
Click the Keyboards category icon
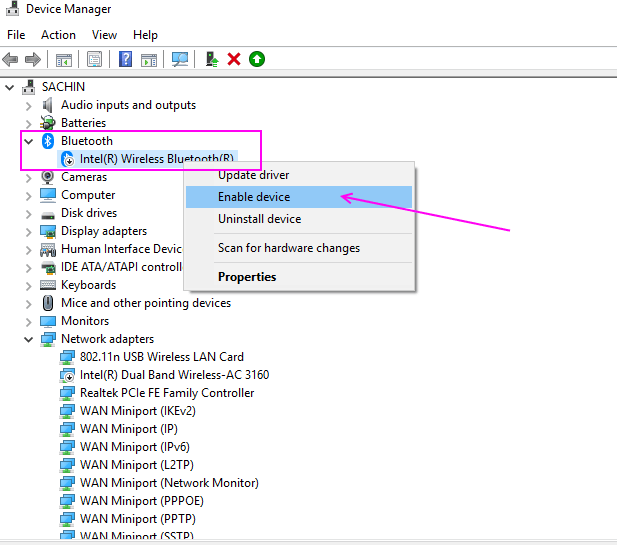(x=48, y=285)
